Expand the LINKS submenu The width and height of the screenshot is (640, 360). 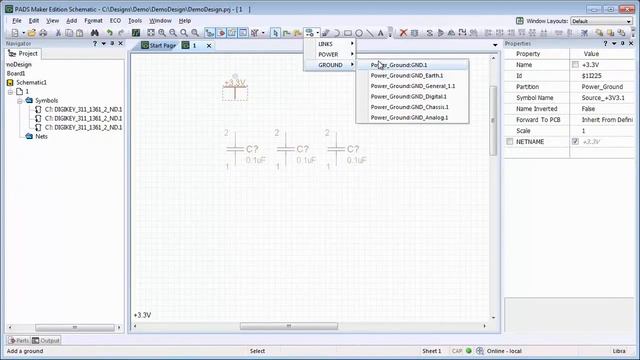330,44
